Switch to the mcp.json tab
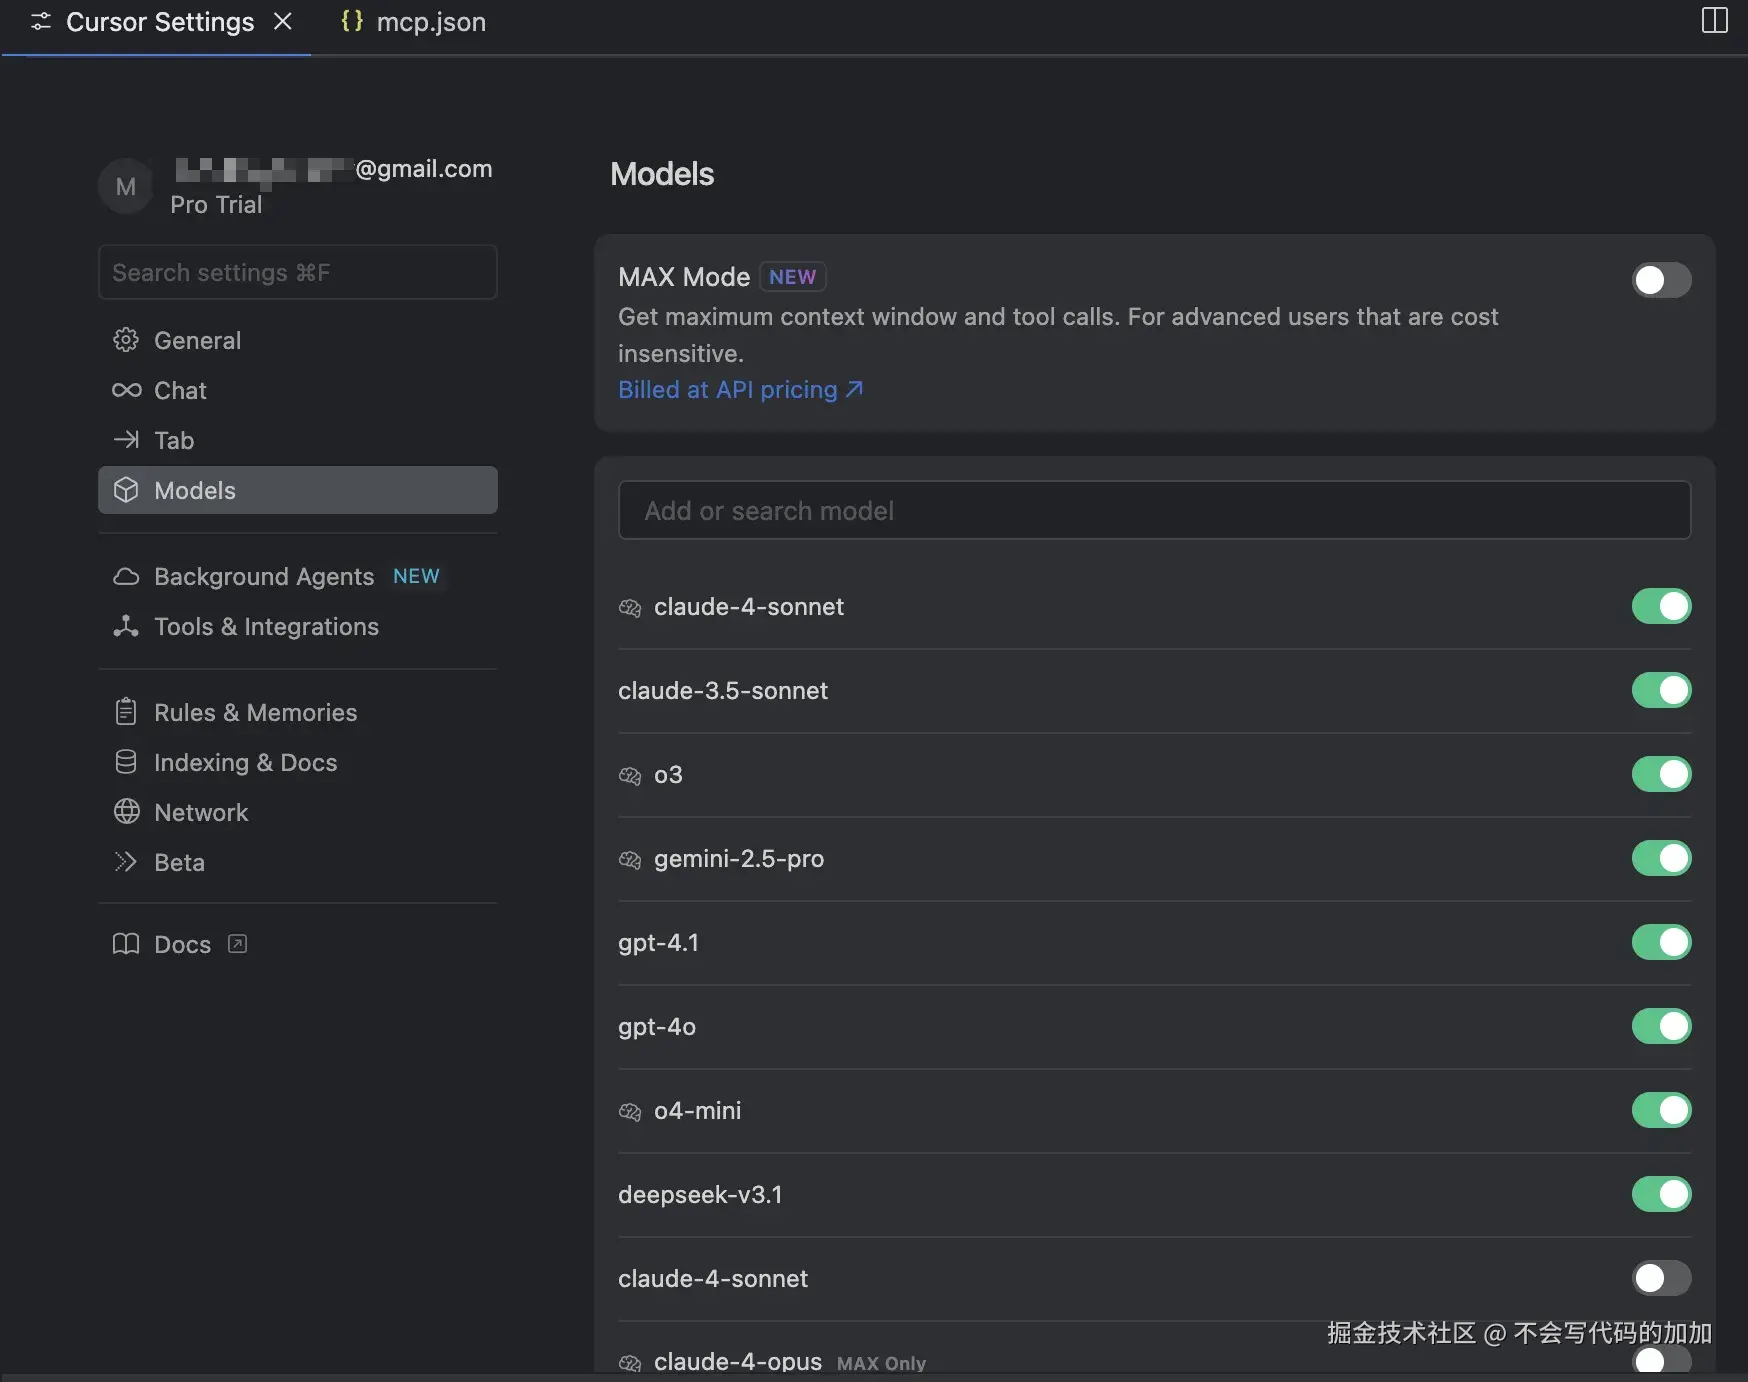The width and height of the screenshot is (1748, 1382). tap(413, 22)
